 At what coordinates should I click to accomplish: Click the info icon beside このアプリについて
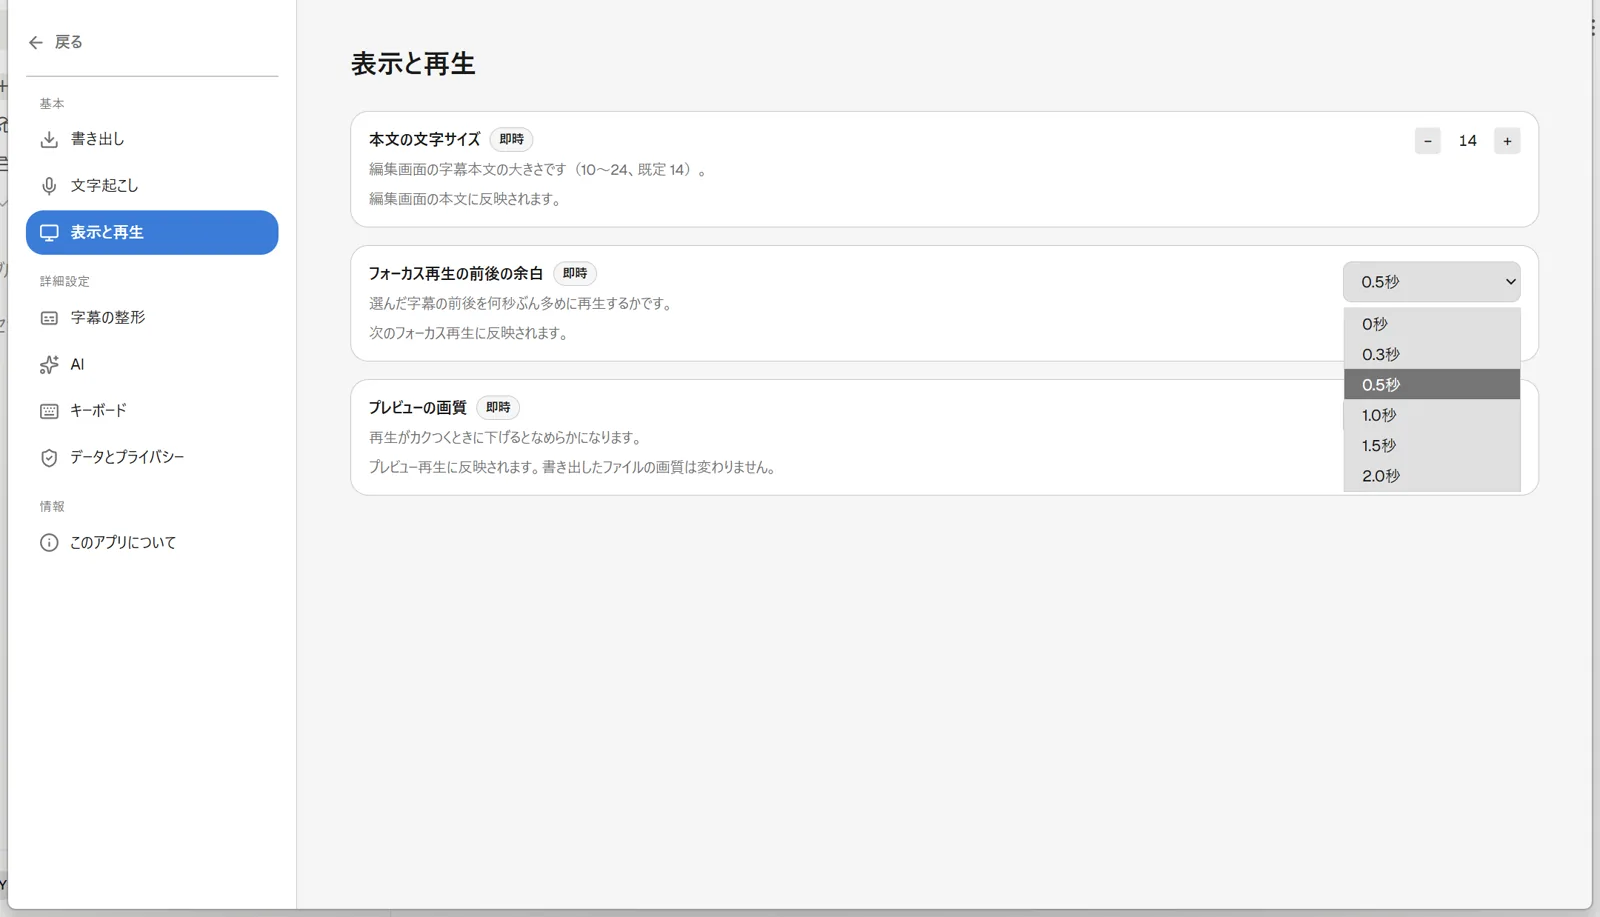click(x=49, y=543)
